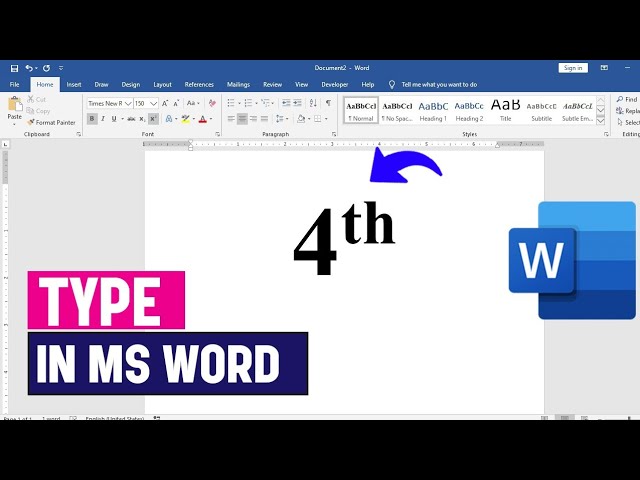Align text right
Image resolution: width=640 pixels, height=480 pixels.
click(x=253, y=119)
